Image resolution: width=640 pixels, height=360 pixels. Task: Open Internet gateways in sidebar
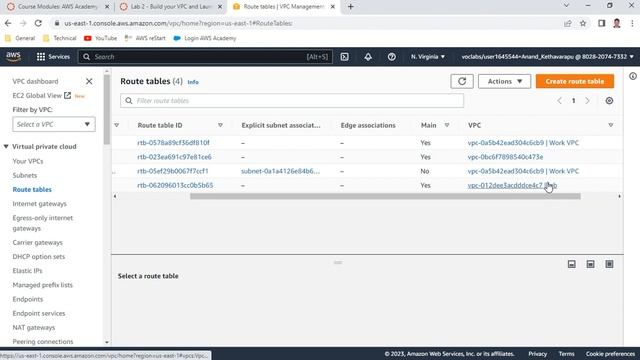[39, 204]
